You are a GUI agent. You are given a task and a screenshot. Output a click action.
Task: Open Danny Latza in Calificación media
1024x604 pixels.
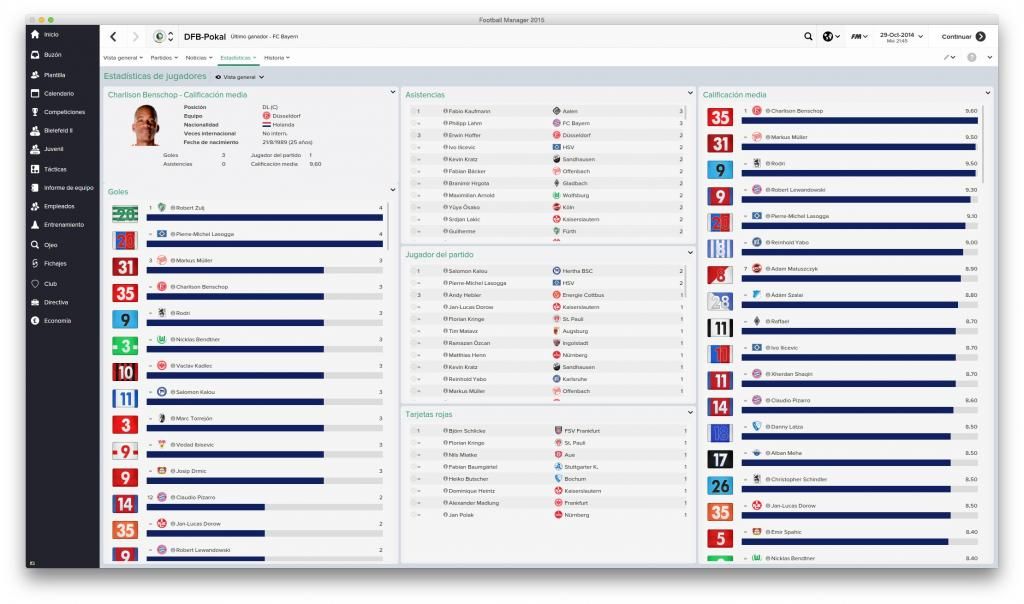tap(787, 427)
